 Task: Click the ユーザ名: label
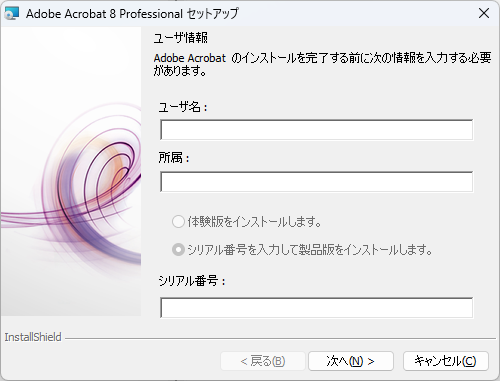[183, 107]
